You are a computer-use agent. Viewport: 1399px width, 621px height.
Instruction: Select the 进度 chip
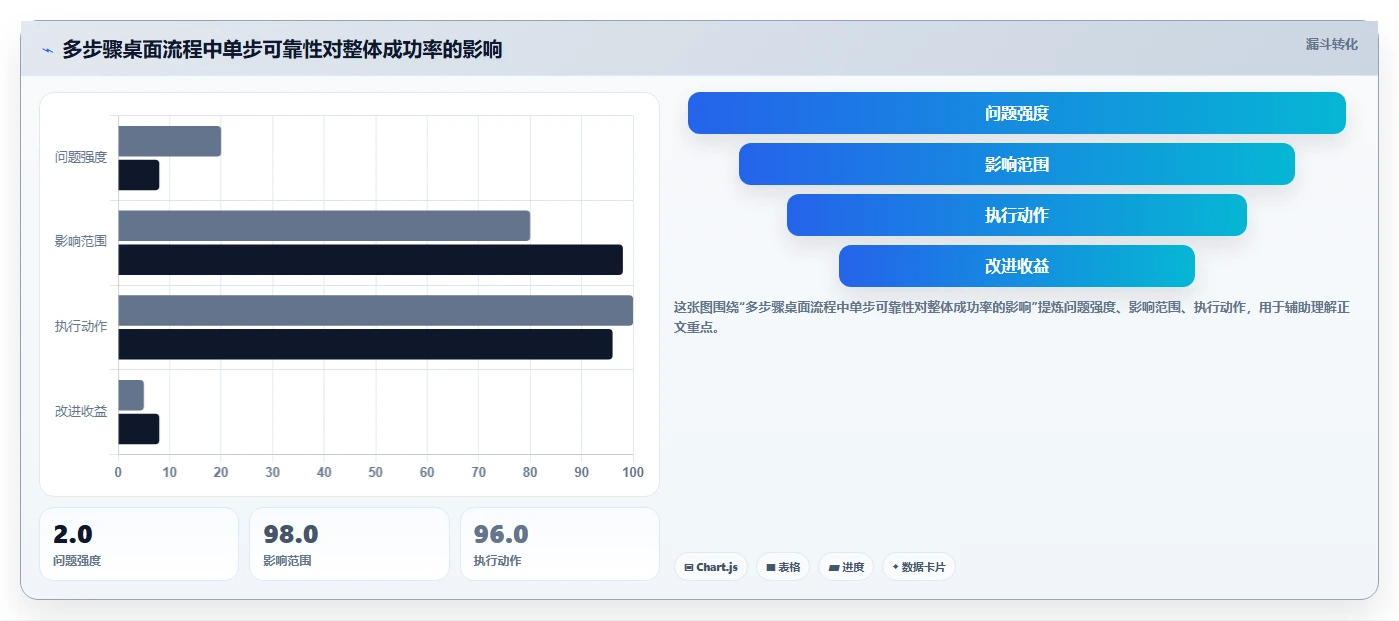[846, 567]
